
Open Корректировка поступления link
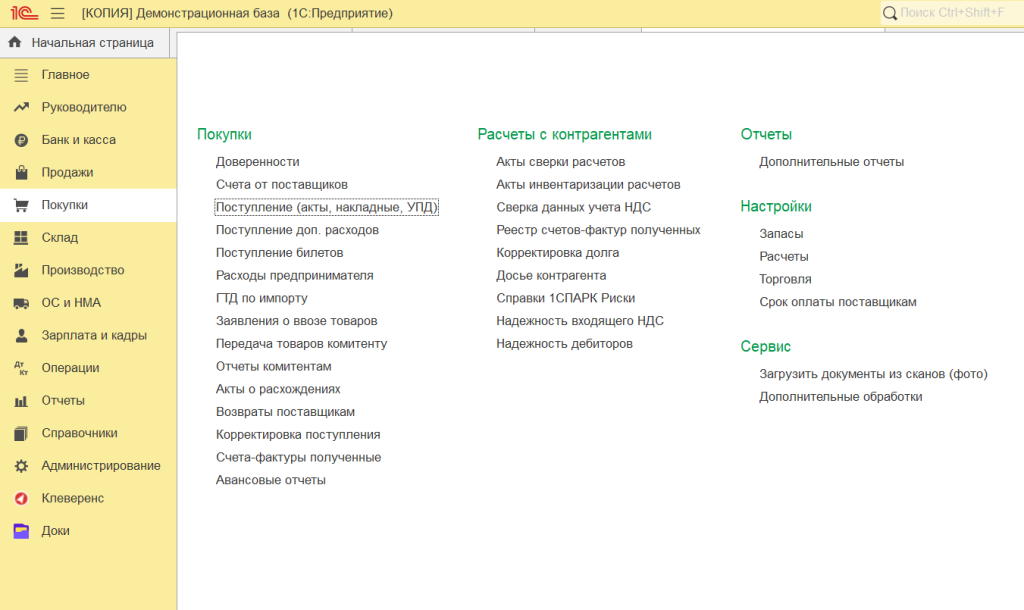(298, 435)
